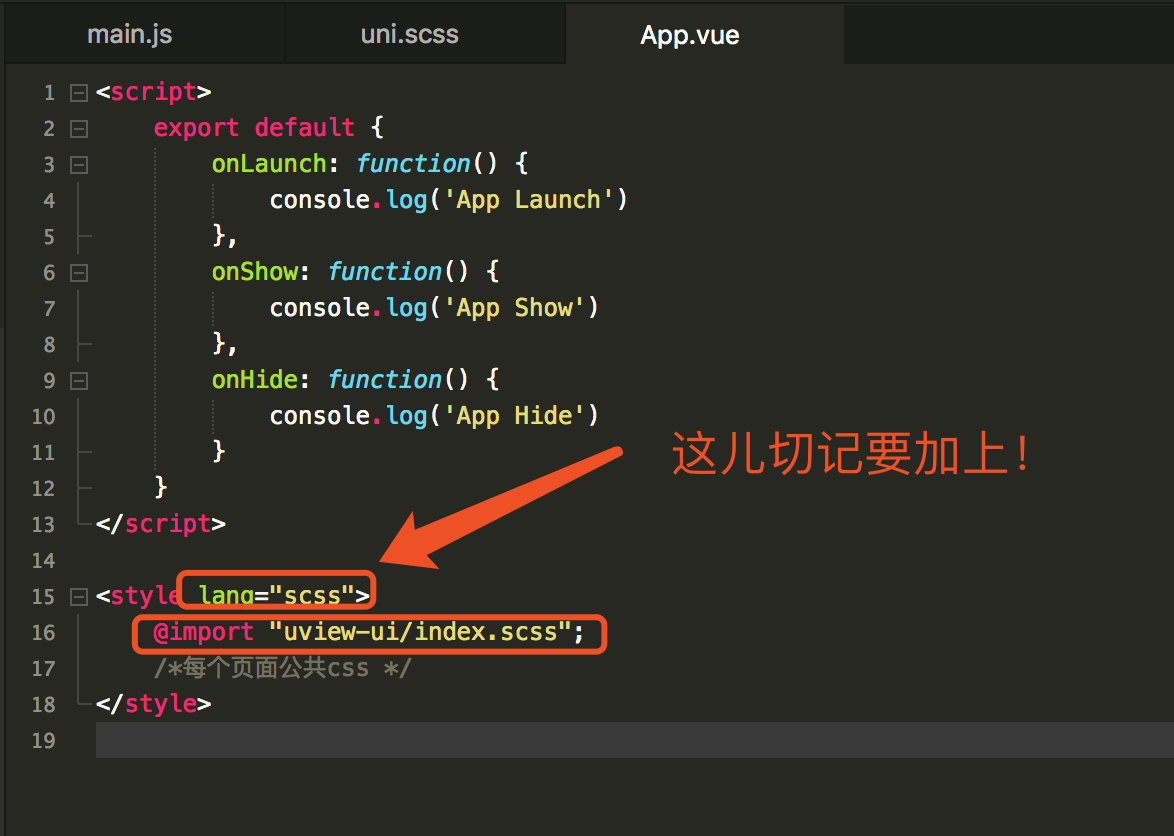Collapse the export default block

79,128
